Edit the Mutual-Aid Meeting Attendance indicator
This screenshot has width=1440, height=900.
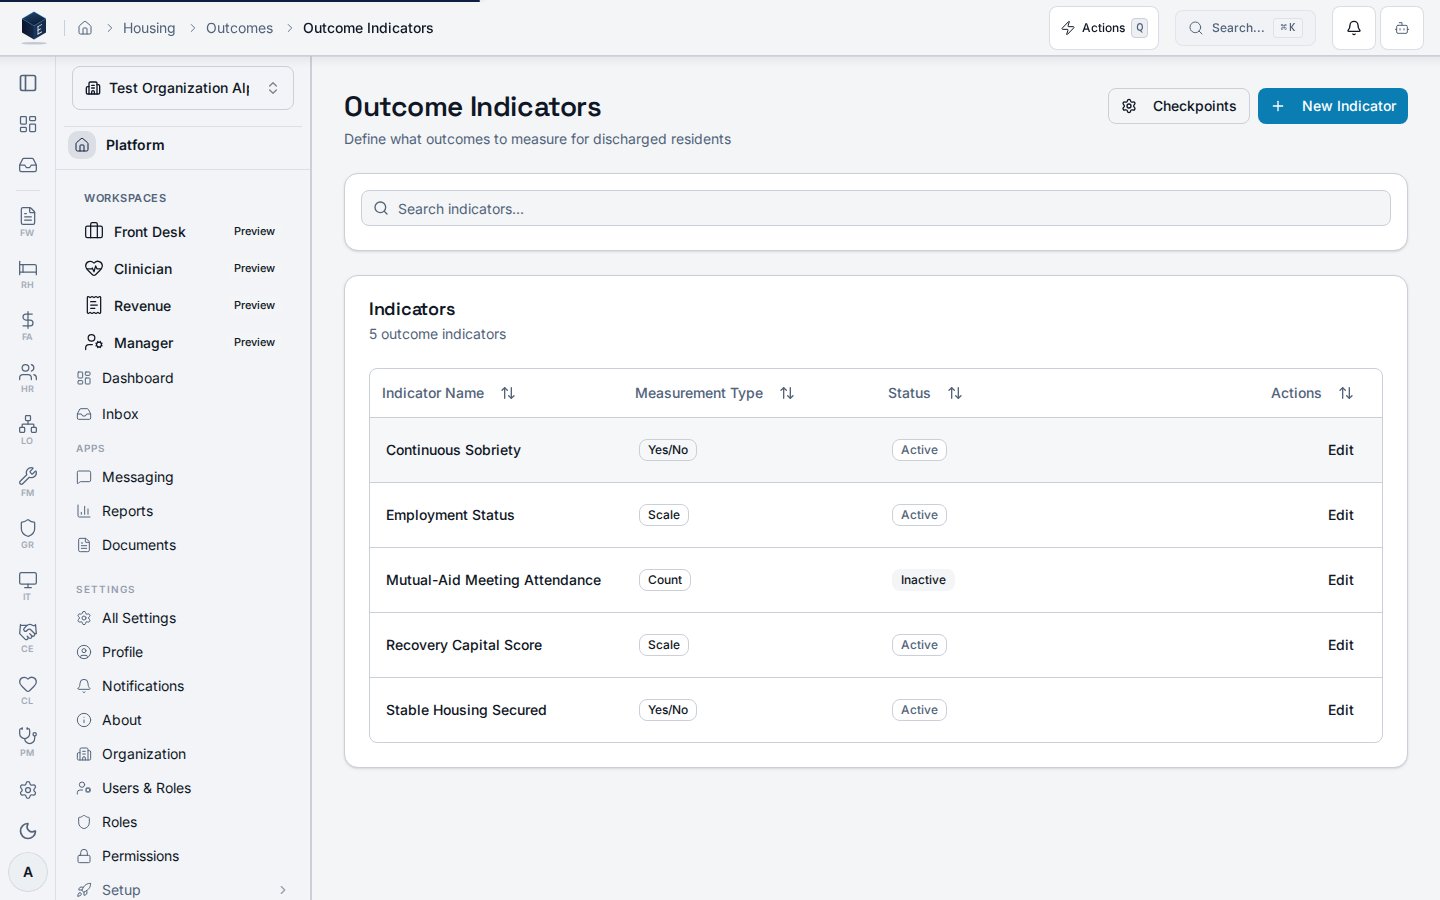[x=1340, y=580]
